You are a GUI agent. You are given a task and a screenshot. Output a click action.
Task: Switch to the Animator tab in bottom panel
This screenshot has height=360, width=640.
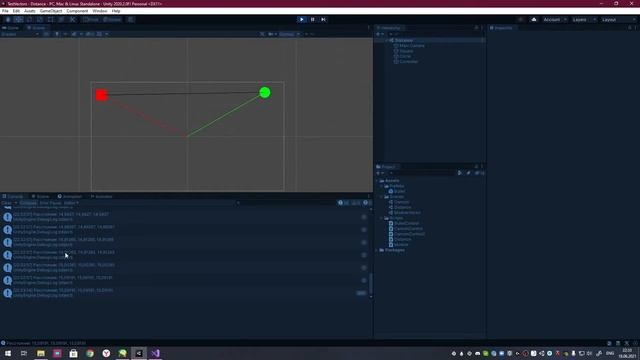101,196
